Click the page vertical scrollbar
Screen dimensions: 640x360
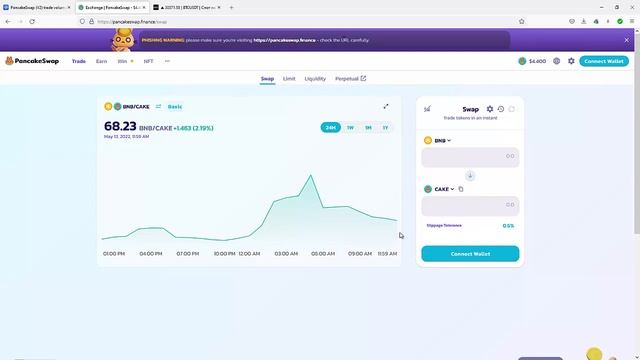click(637, 135)
